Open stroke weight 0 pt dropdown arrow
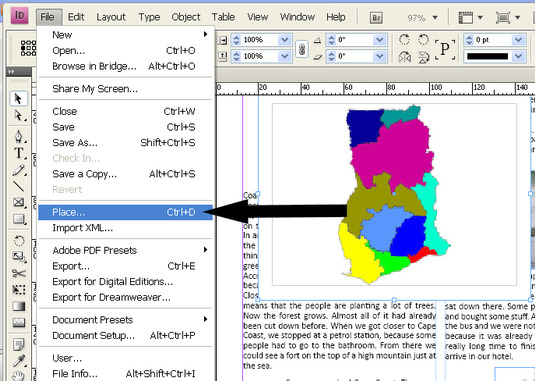The image size is (535, 381). click(x=518, y=40)
